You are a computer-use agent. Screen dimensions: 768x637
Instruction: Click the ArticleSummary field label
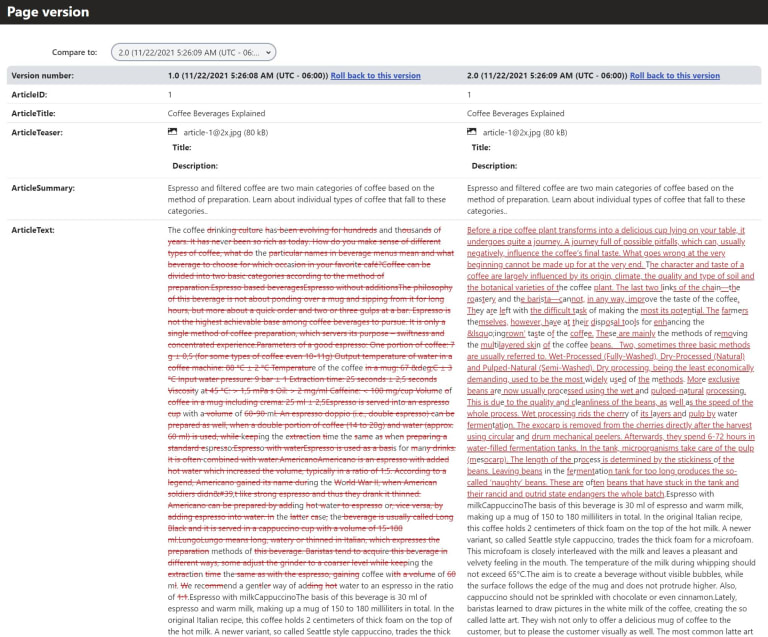point(43,188)
